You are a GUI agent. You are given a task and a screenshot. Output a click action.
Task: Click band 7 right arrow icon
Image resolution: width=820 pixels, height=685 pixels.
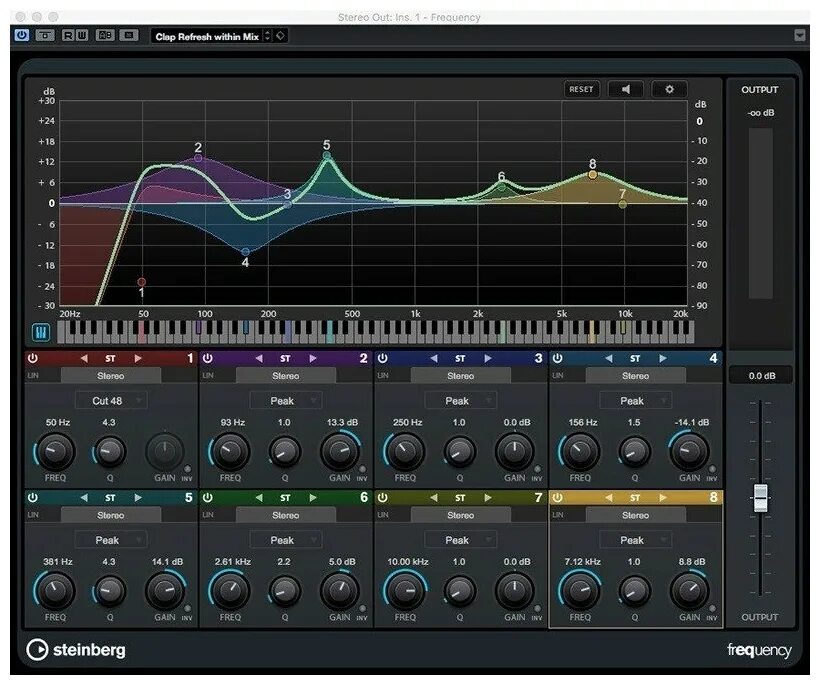coord(487,498)
